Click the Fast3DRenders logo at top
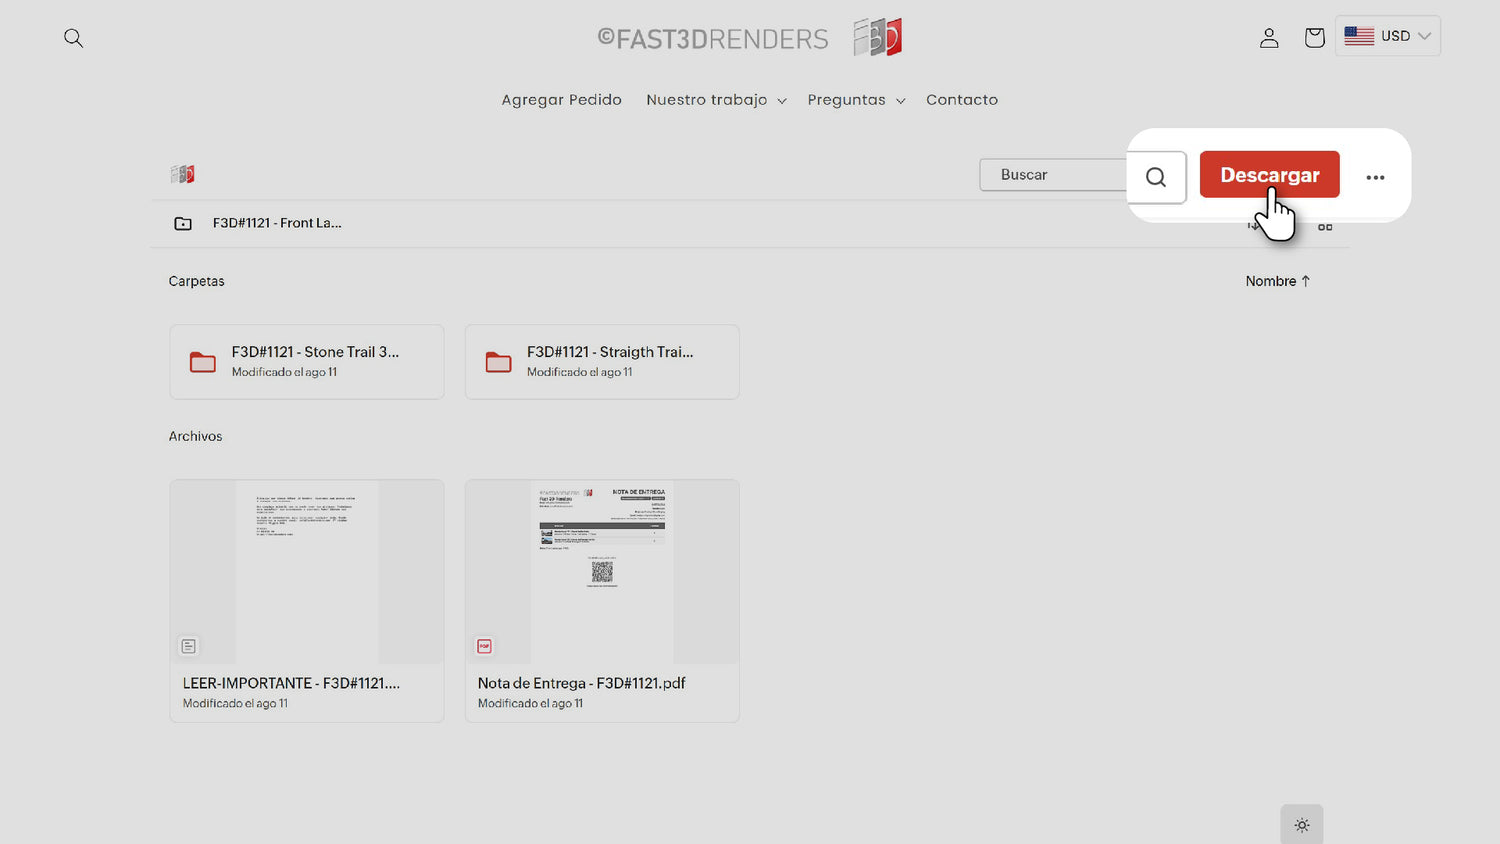This screenshot has height=844, width=1500. (x=750, y=38)
